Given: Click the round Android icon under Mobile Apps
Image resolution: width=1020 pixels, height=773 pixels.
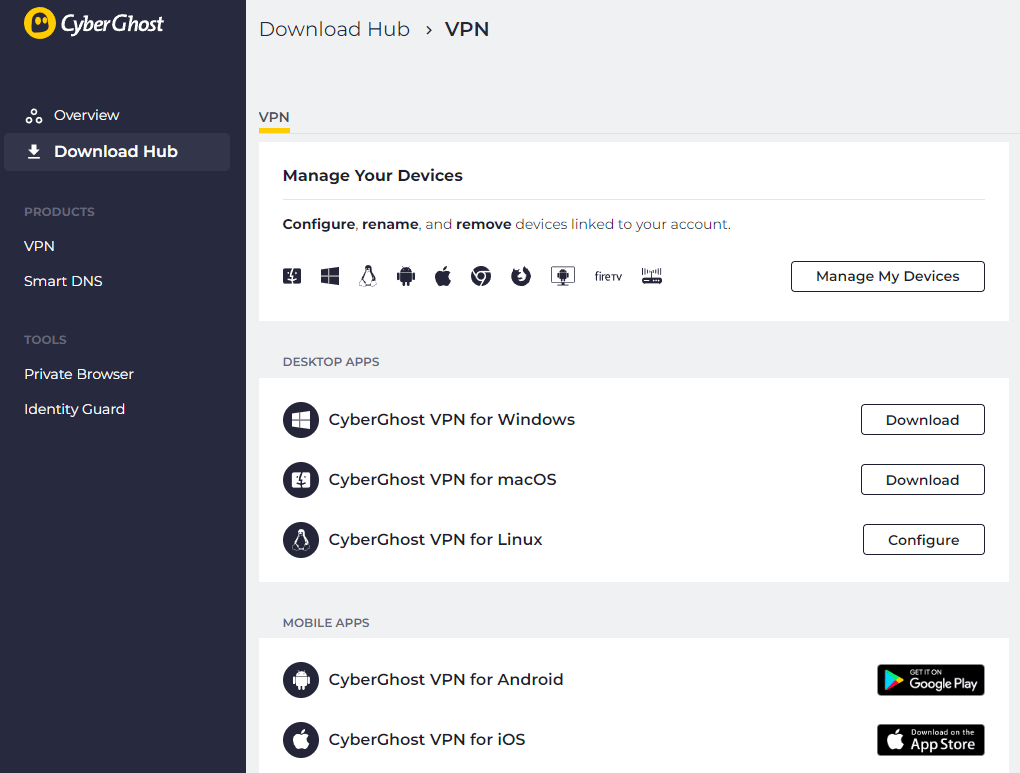Looking at the screenshot, I should [301, 680].
